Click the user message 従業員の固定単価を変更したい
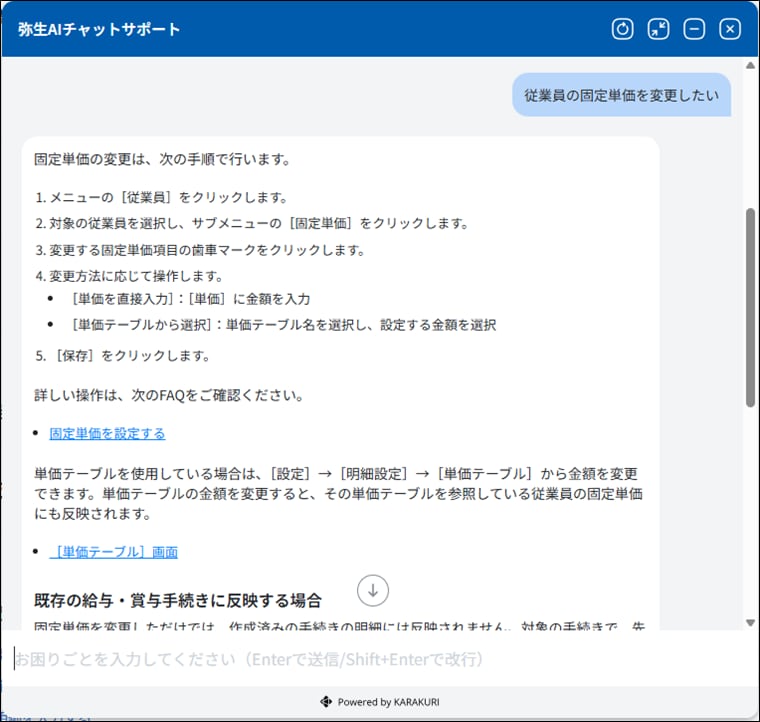 click(621, 95)
